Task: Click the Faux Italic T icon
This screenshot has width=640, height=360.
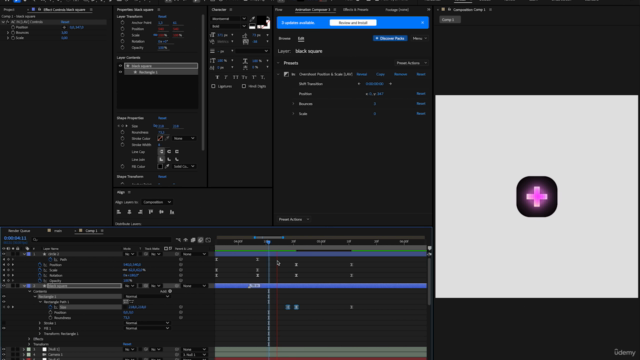Action: [x=226, y=77]
